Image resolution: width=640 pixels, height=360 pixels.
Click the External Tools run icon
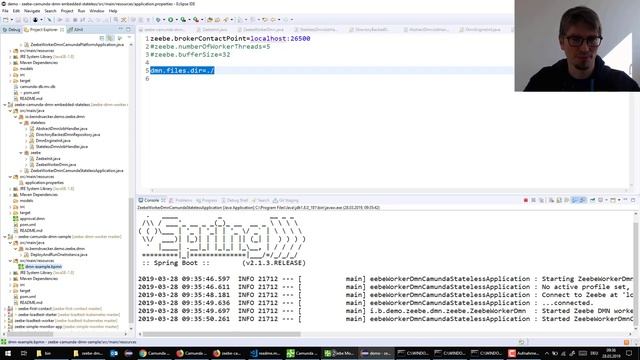tap(196, 20)
